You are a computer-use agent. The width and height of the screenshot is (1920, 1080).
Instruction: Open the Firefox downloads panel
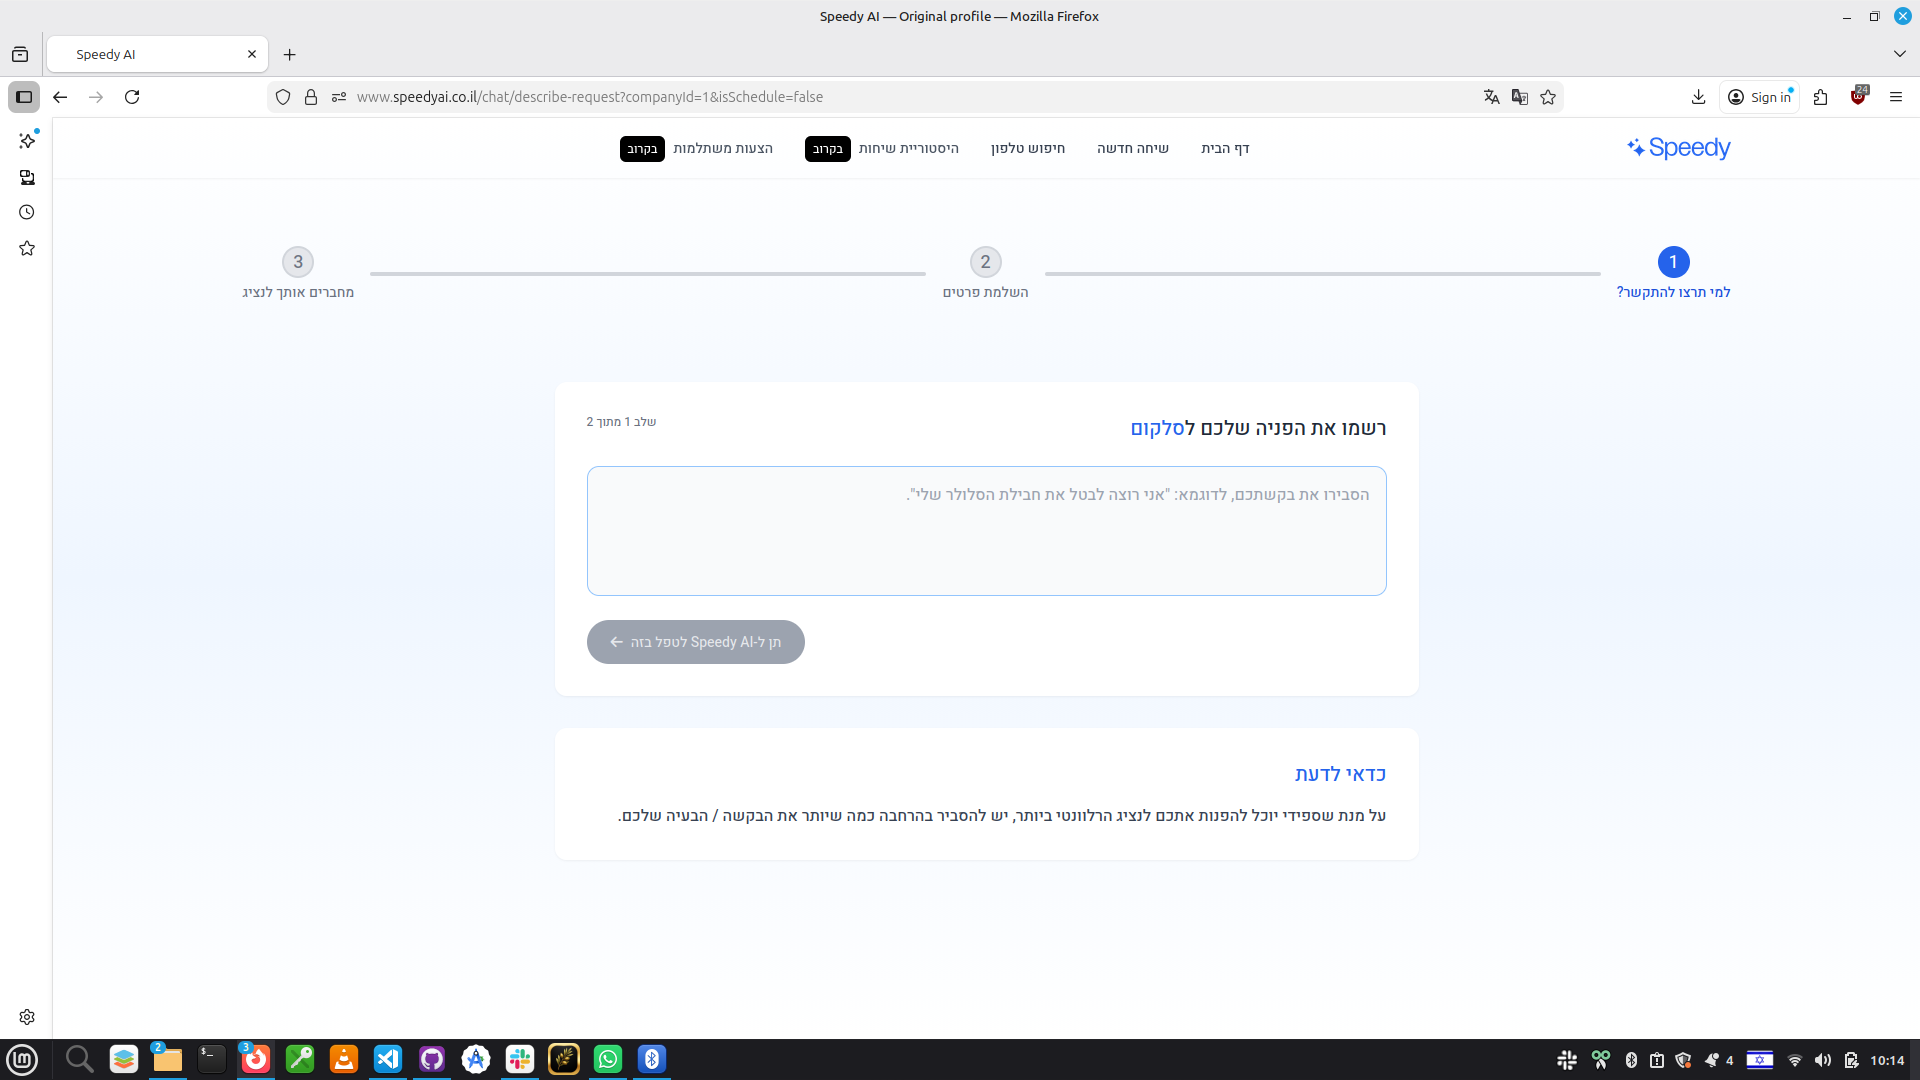point(1698,97)
